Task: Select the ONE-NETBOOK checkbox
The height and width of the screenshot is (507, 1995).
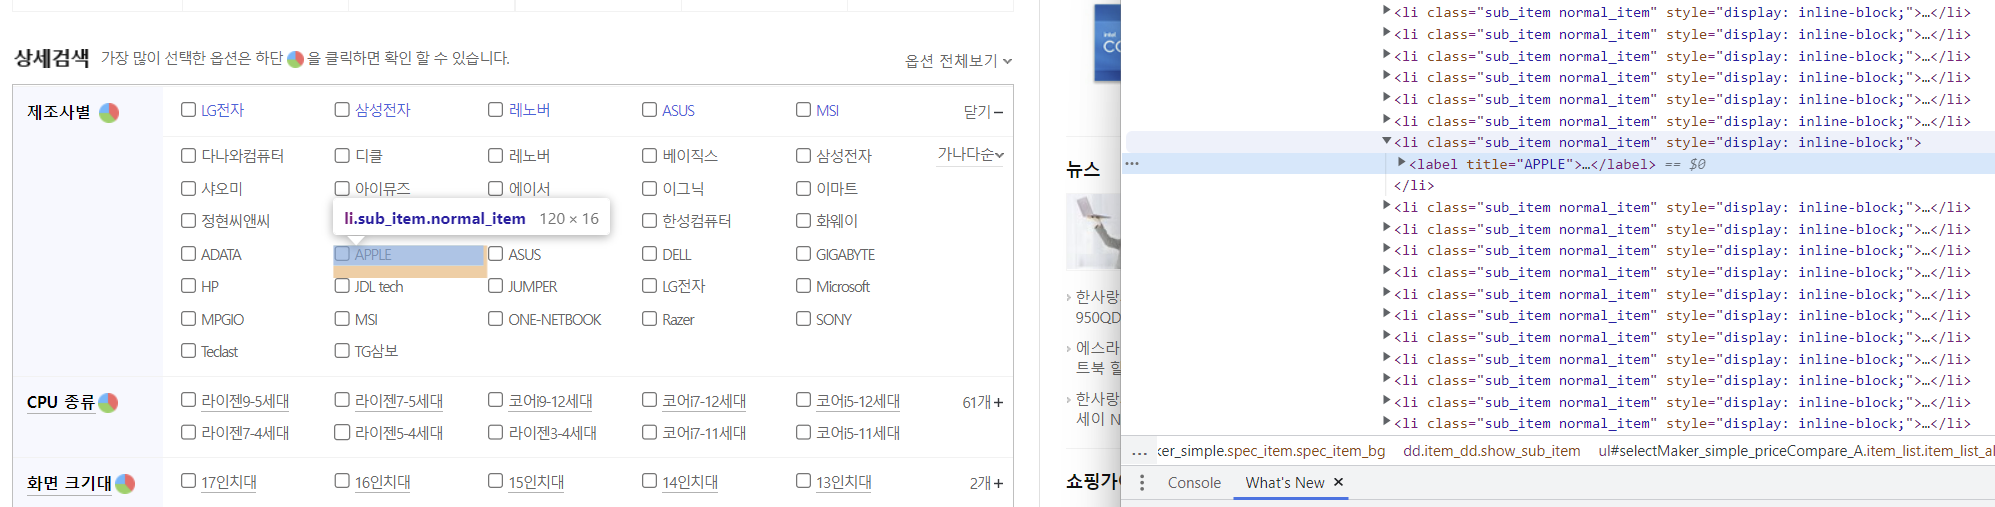Action: click(495, 319)
